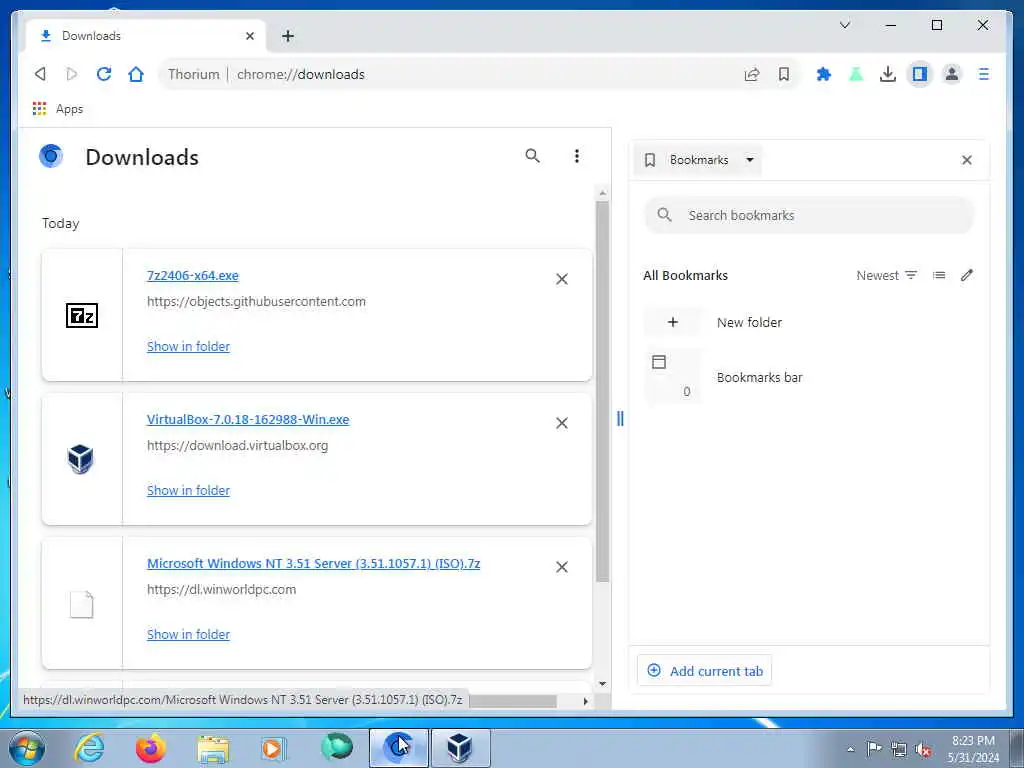The height and width of the screenshot is (768, 1024).
Task: Show VirtualBox installer in folder
Action: 188,490
